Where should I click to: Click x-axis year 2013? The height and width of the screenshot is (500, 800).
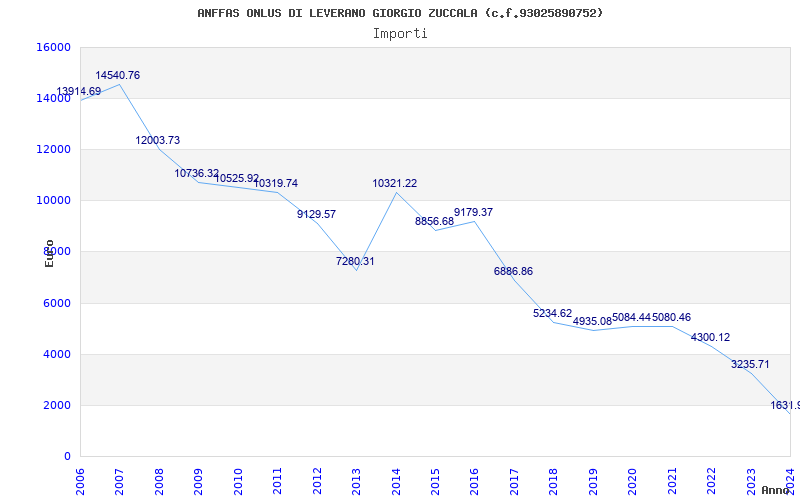click(357, 480)
